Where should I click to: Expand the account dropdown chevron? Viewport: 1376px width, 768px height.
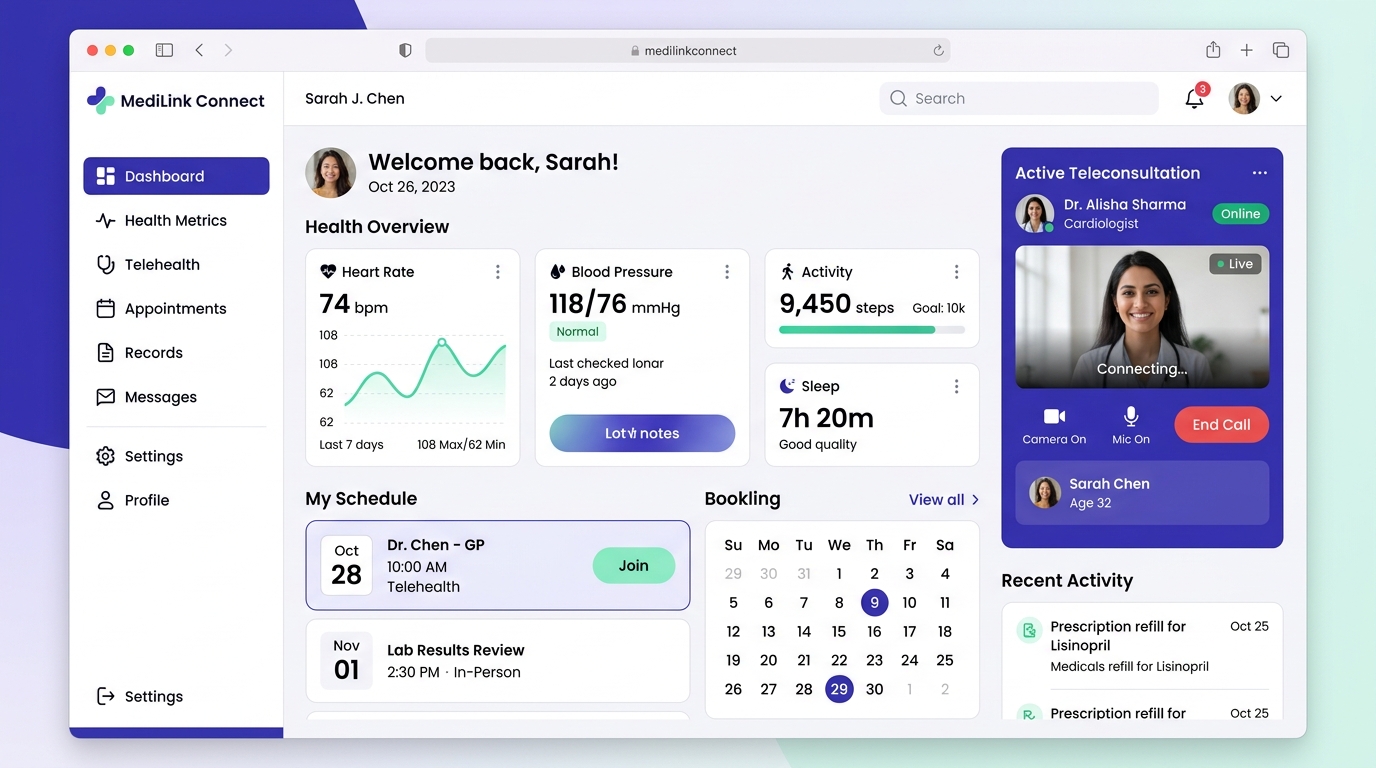click(1276, 99)
